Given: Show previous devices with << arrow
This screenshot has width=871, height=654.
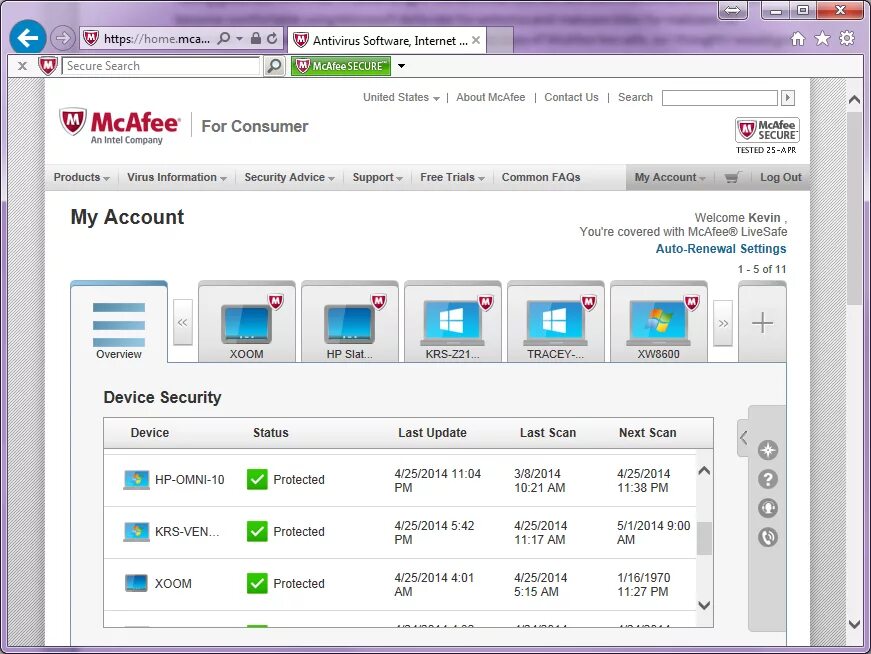Looking at the screenshot, I should point(183,323).
